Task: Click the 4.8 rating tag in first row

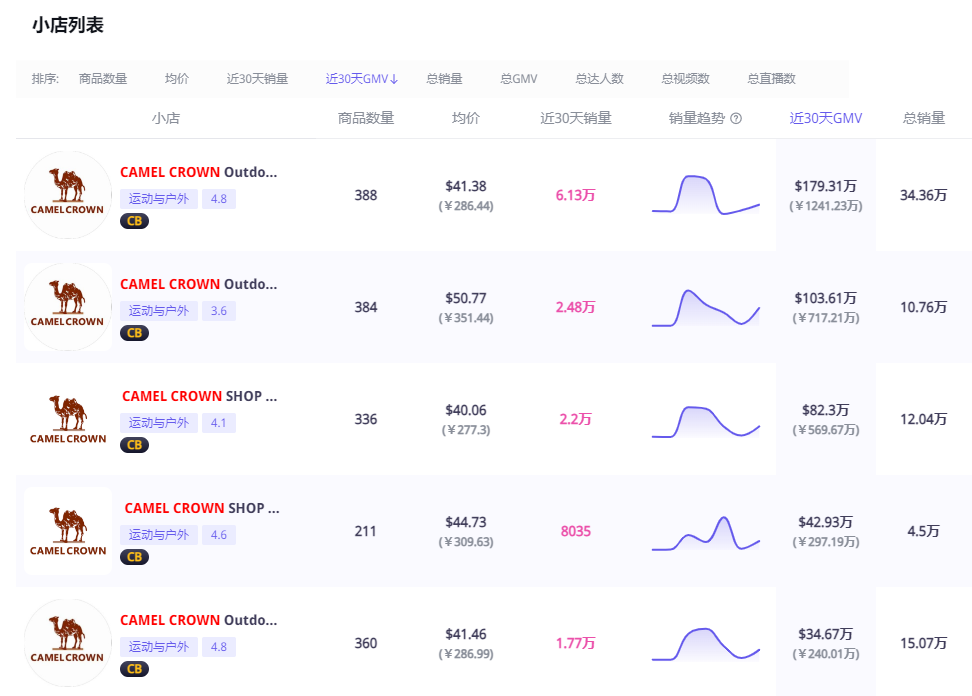Action: coord(219,199)
